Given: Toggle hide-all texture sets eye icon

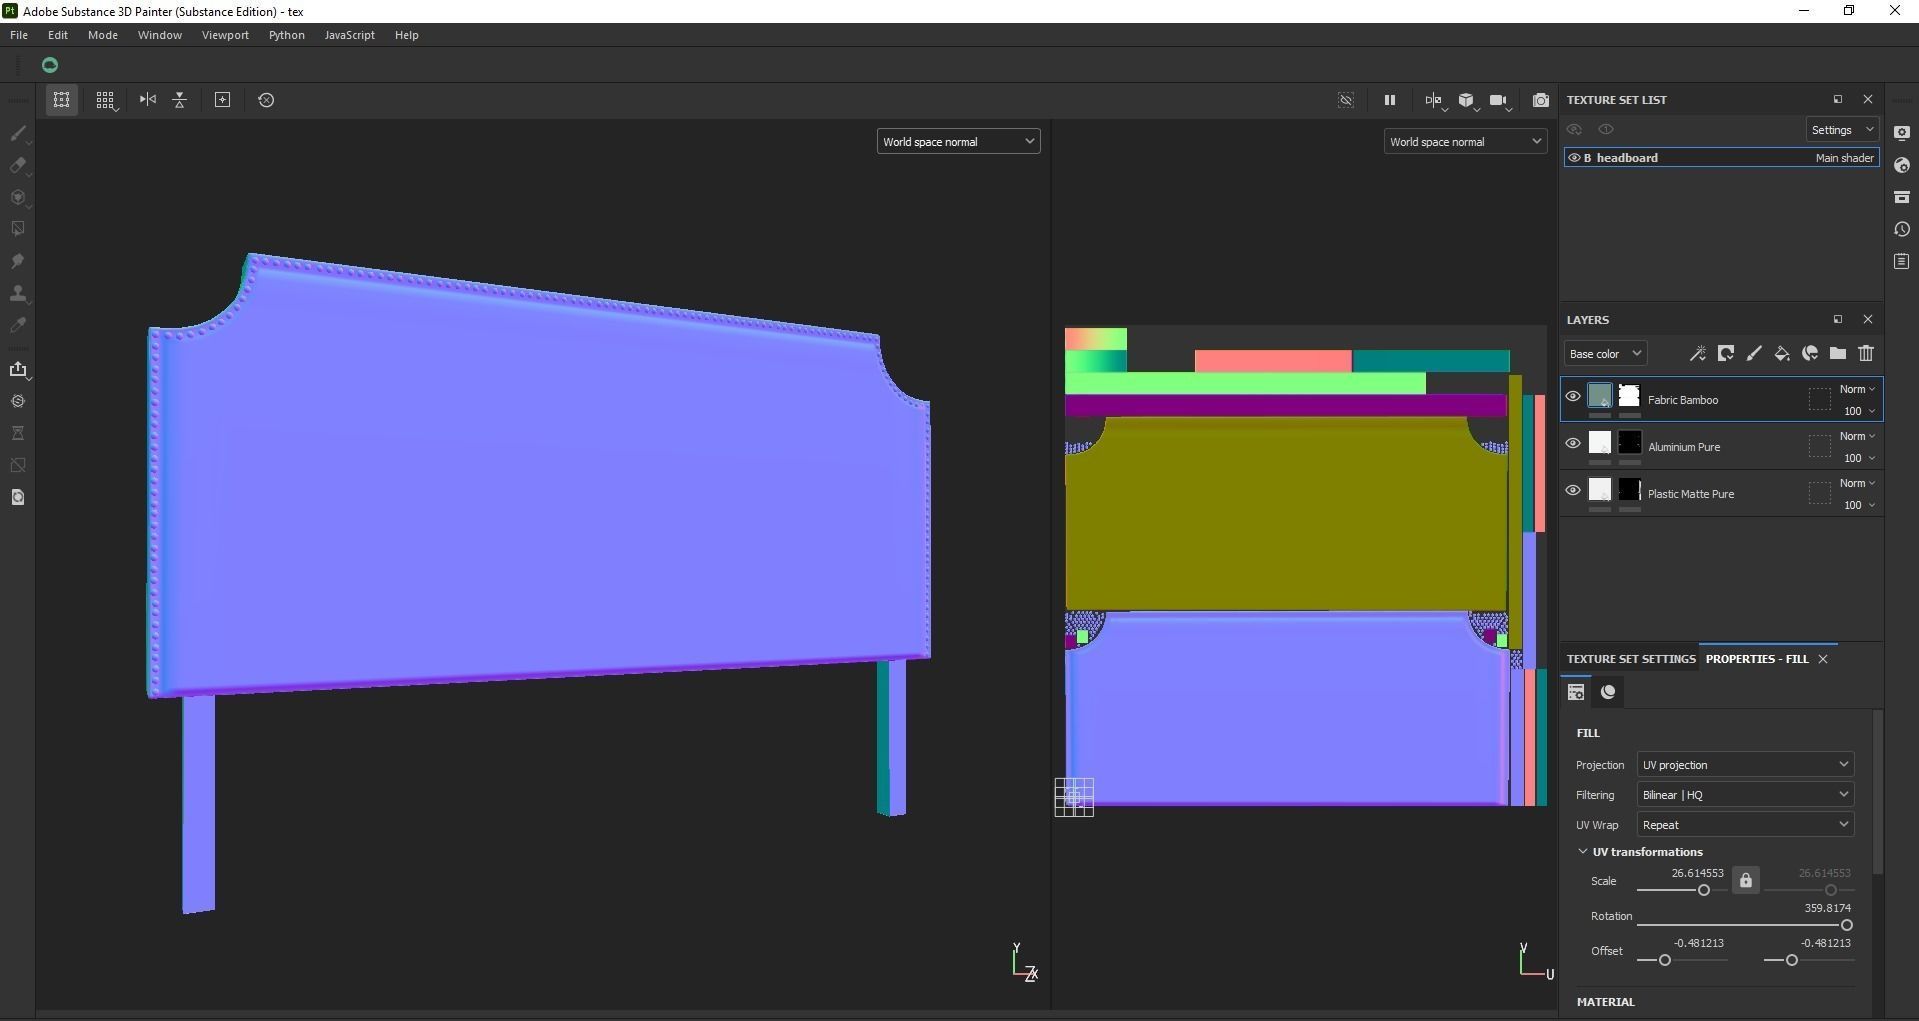Looking at the screenshot, I should click(1574, 130).
